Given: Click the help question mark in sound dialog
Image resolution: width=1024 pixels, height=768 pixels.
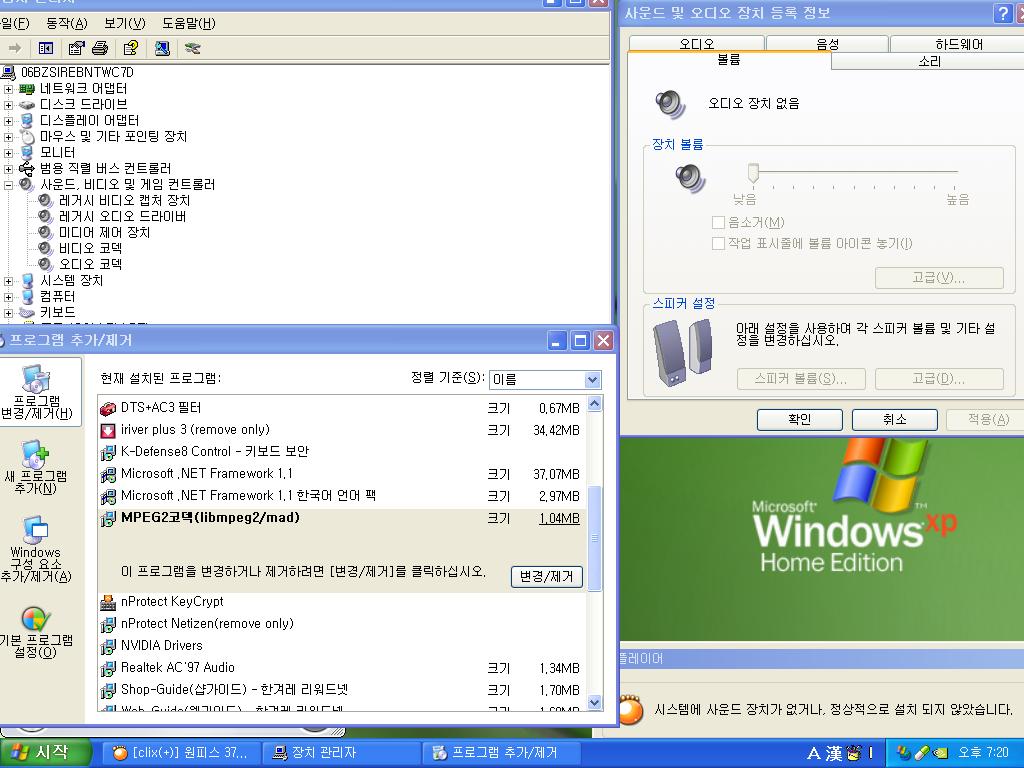Looking at the screenshot, I should [x=1002, y=12].
